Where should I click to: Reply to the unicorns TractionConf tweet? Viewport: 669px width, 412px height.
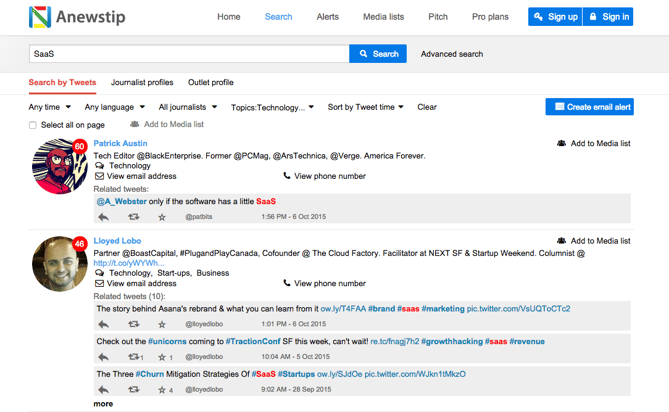click(103, 357)
